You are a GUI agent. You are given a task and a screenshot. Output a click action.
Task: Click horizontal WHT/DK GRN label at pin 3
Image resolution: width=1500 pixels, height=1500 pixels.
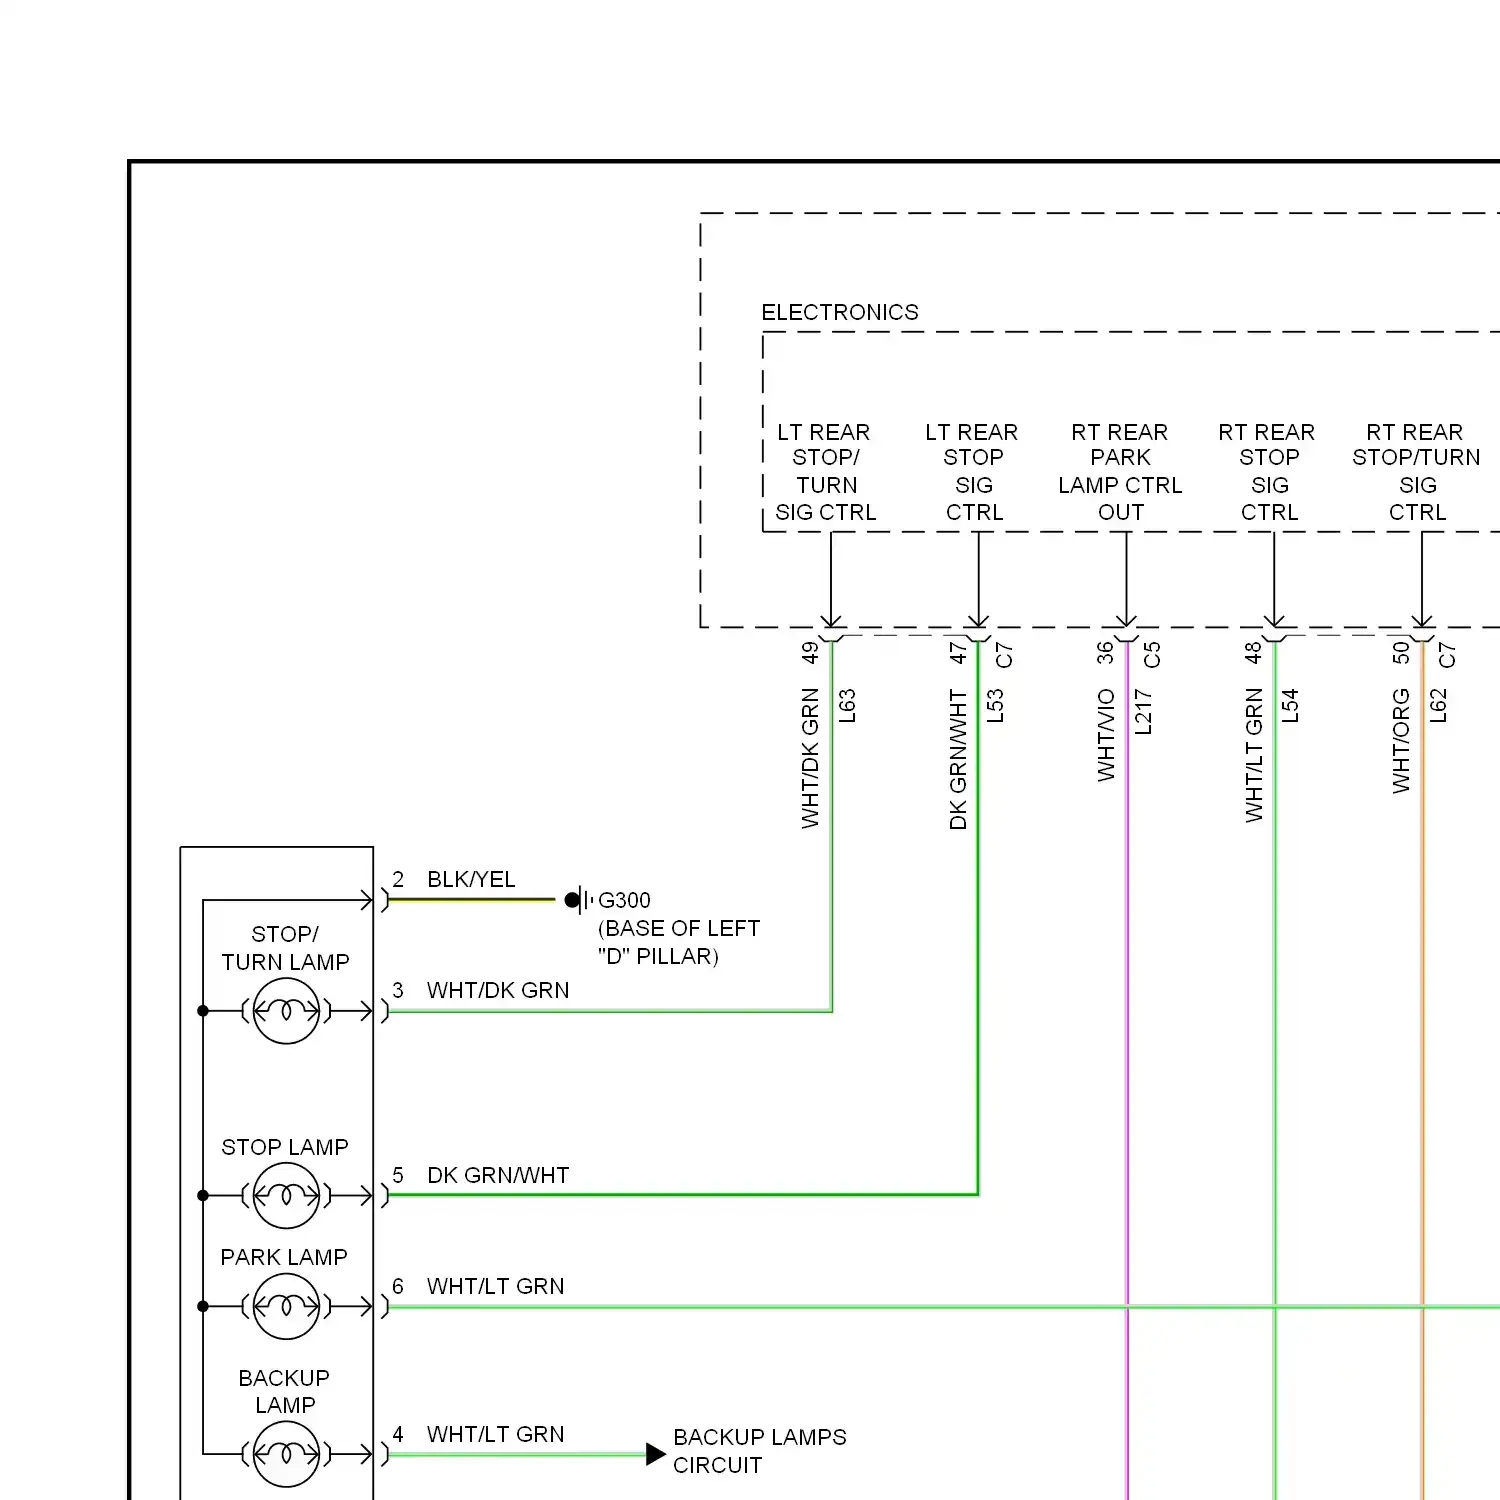[498, 990]
